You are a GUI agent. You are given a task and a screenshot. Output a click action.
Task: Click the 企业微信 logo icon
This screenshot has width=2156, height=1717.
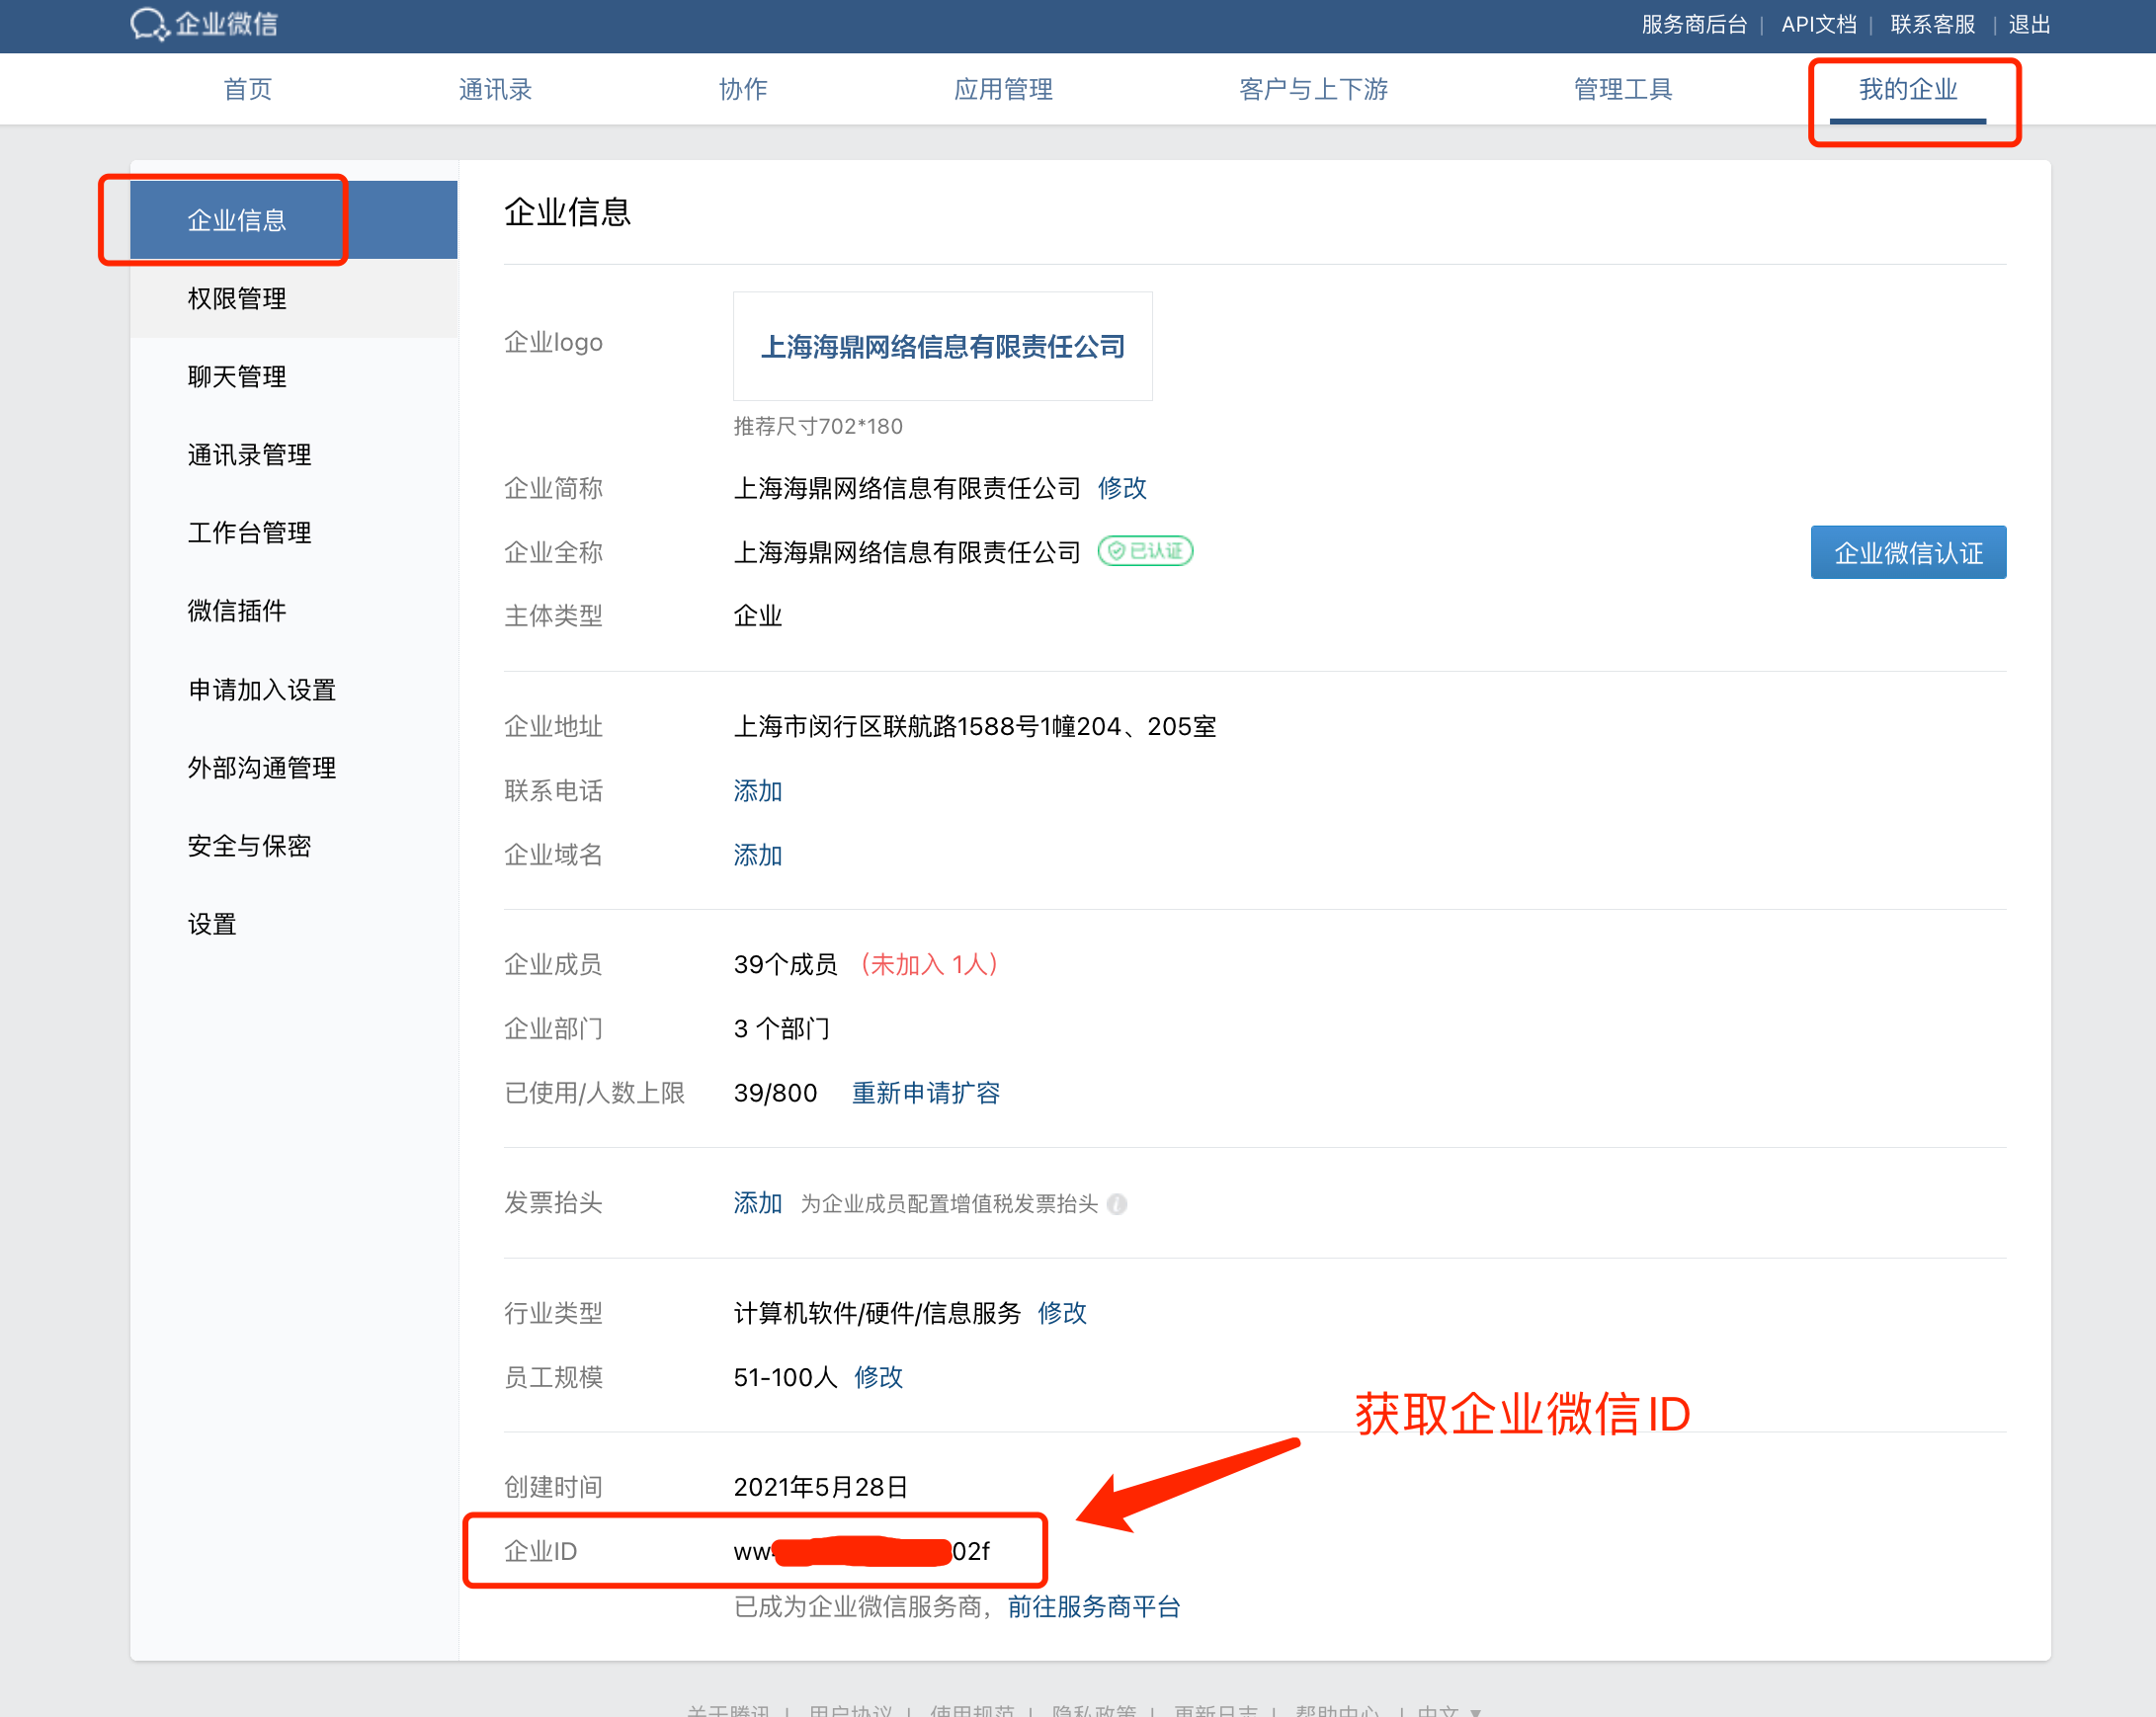point(149,24)
